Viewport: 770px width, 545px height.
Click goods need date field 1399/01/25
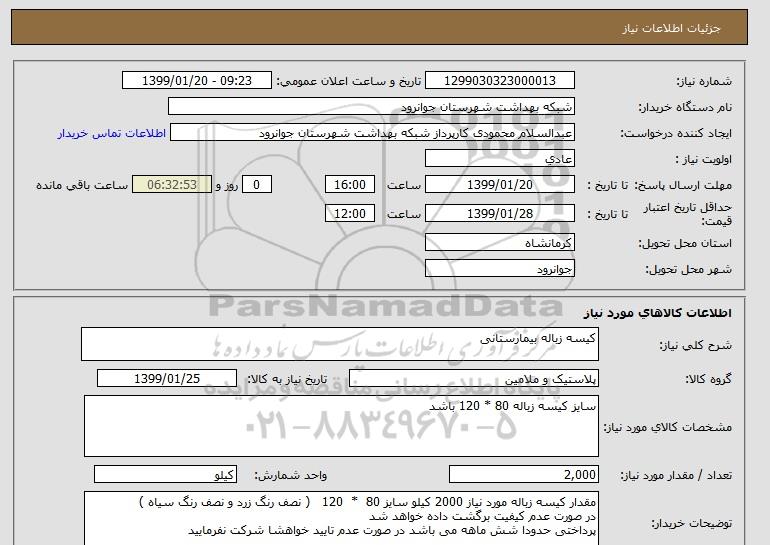tap(167, 379)
